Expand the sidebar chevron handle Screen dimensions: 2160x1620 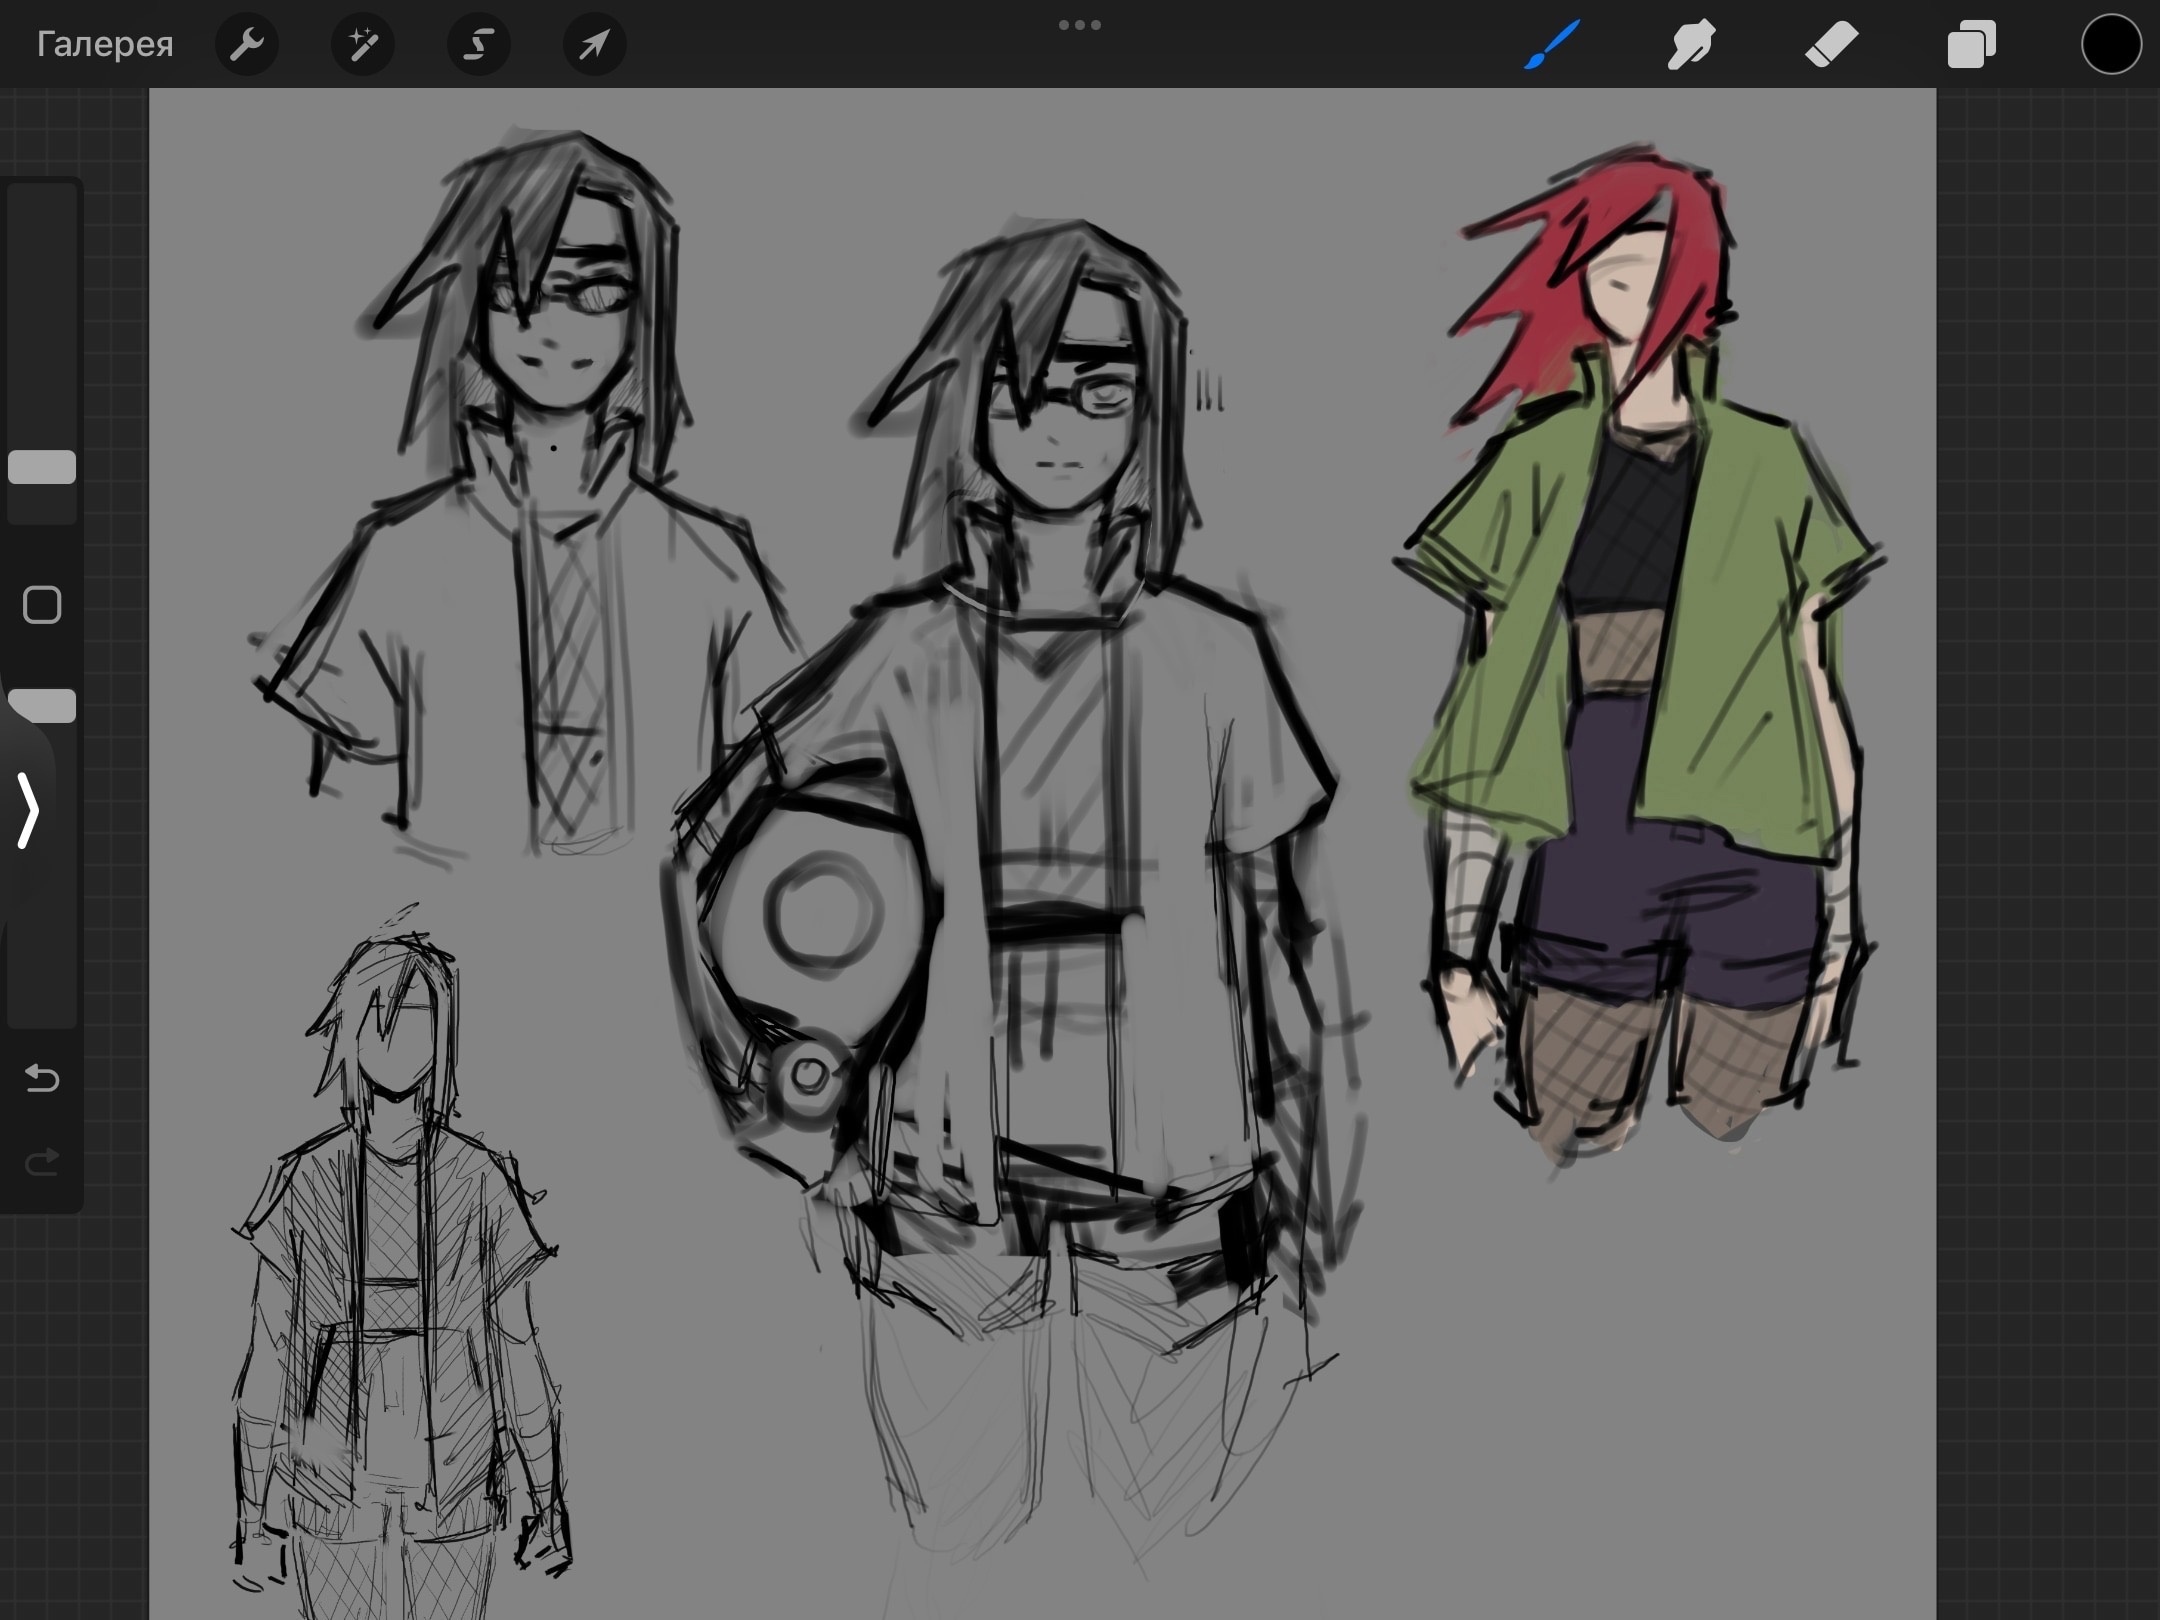pyautogui.click(x=28, y=810)
